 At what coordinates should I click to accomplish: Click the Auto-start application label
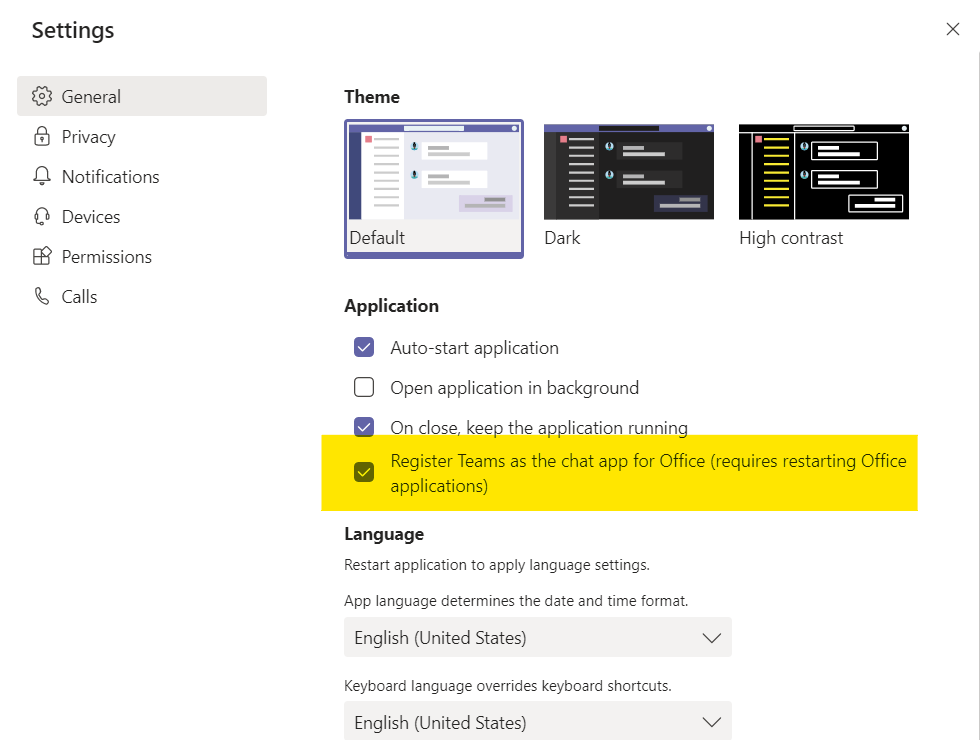click(474, 348)
